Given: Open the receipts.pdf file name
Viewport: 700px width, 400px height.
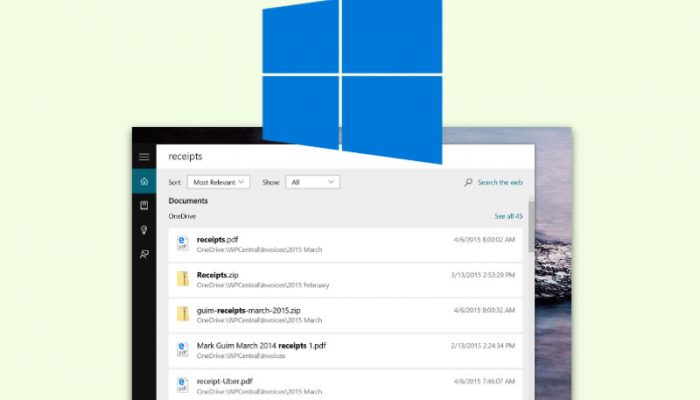Looking at the screenshot, I should pos(217,239).
